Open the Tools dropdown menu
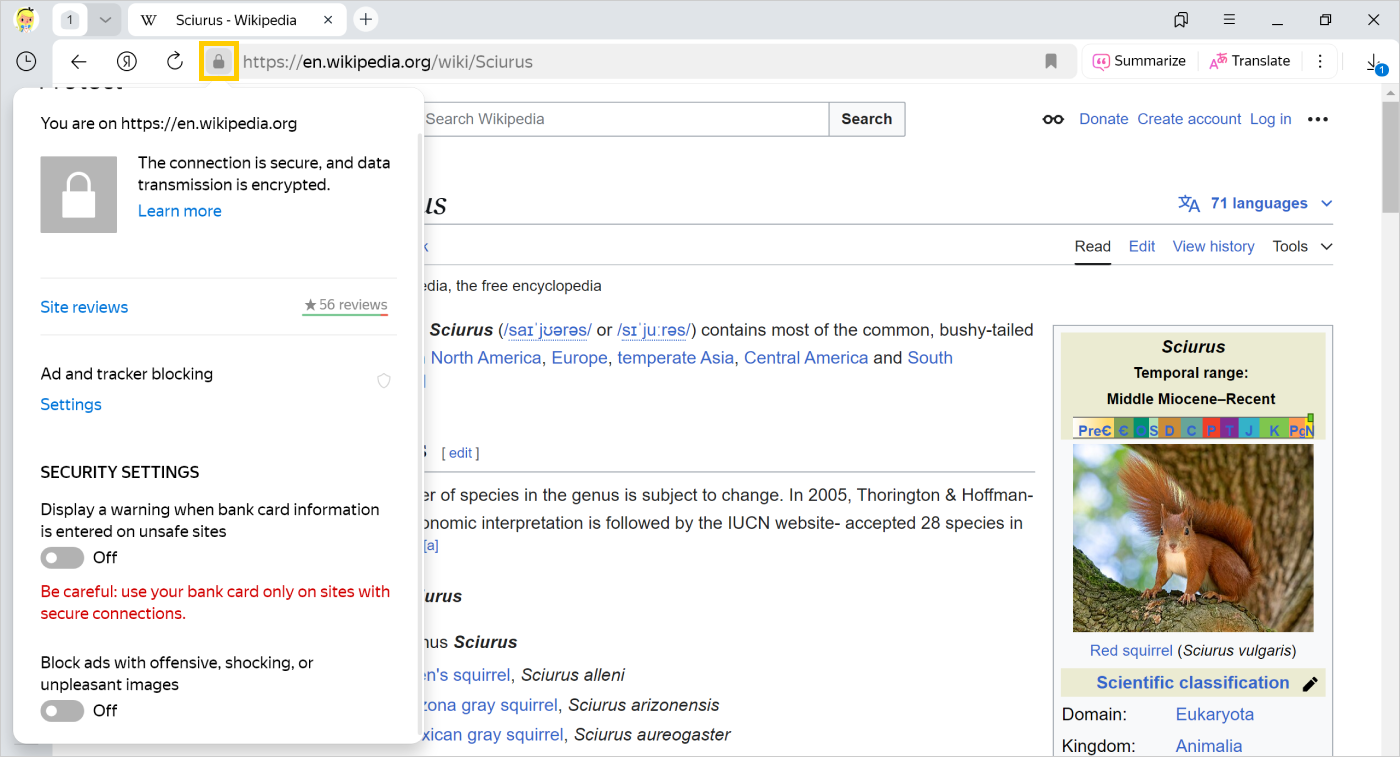 click(x=1302, y=247)
